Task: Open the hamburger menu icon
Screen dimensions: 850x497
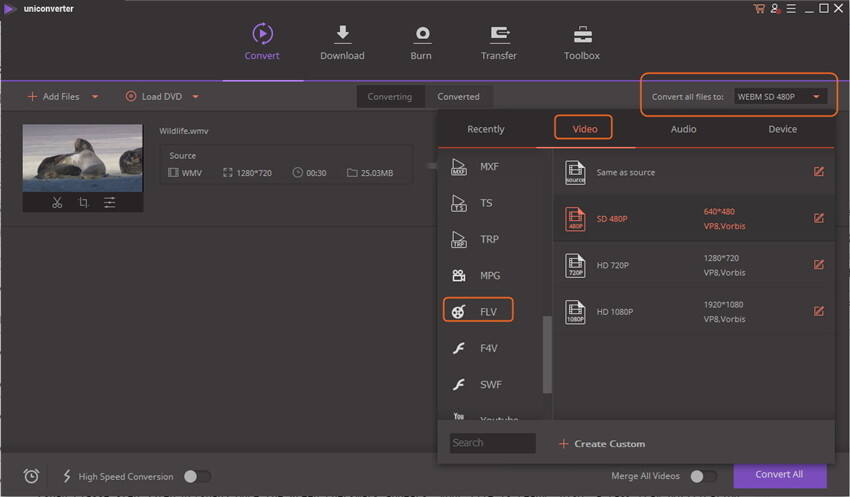Action: [791, 8]
